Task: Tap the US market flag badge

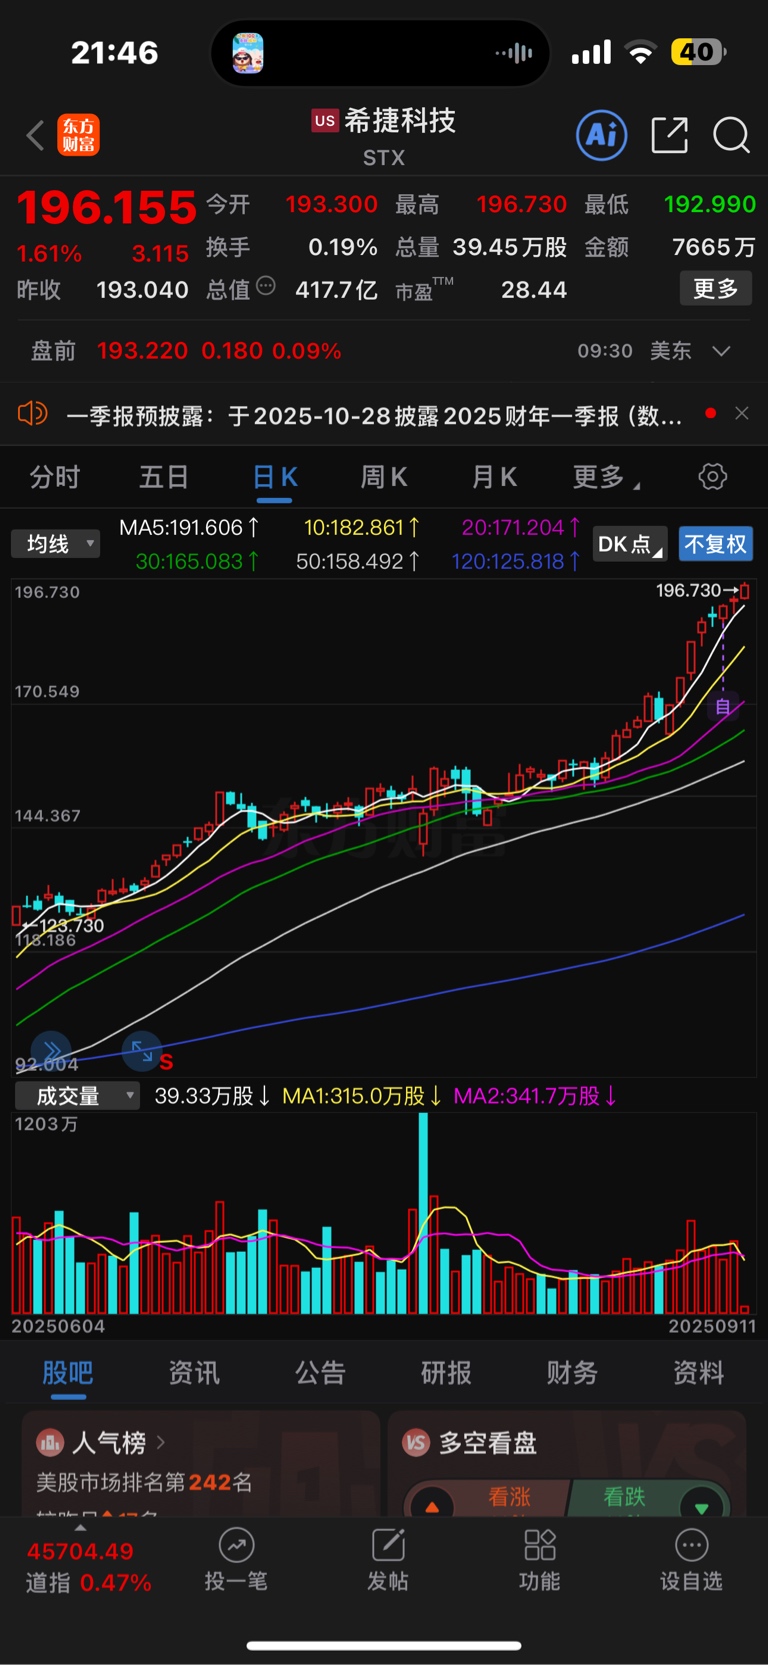Action: coord(325,121)
